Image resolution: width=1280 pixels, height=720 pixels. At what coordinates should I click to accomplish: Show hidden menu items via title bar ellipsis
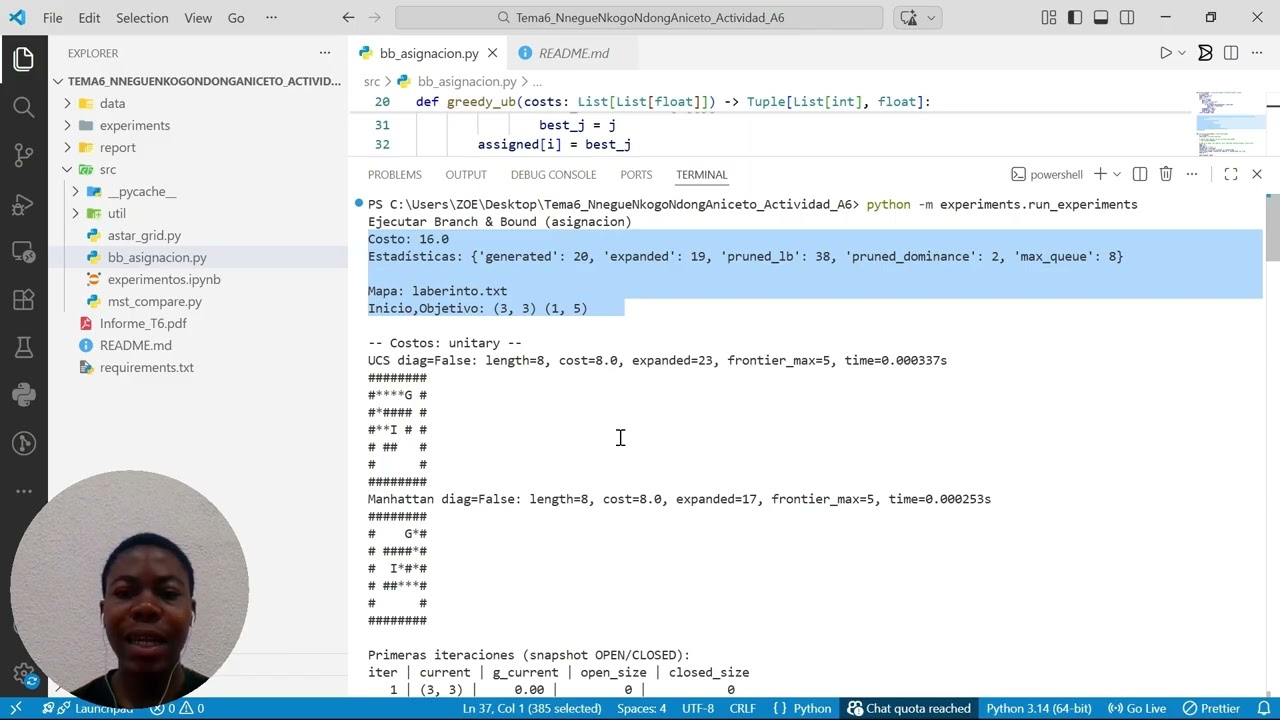pos(271,17)
